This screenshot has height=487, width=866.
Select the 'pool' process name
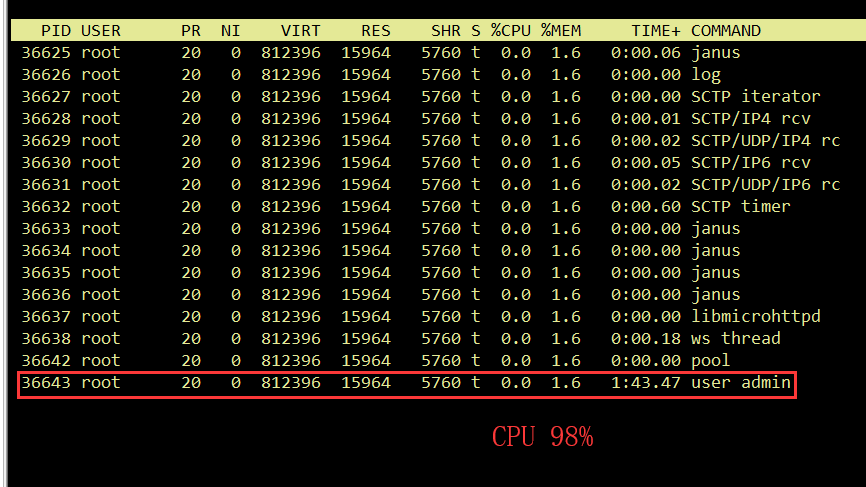click(x=711, y=361)
